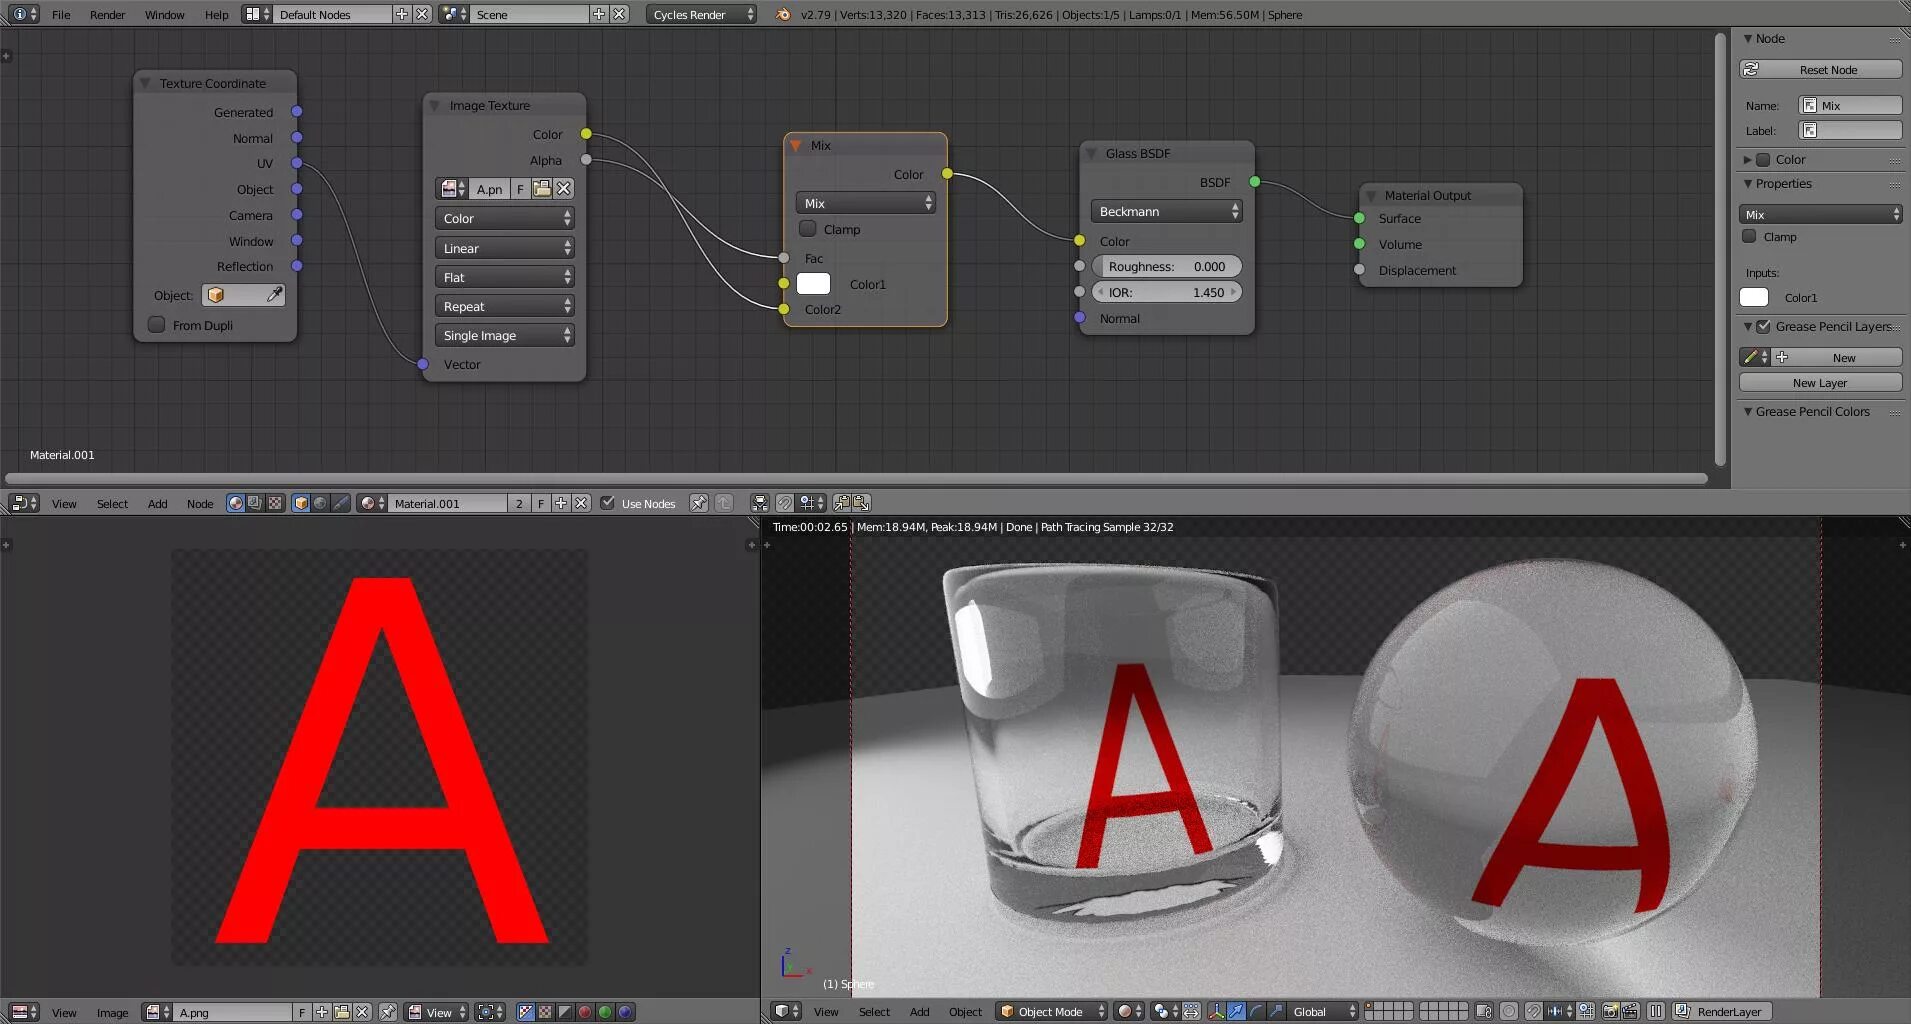This screenshot has width=1911, height=1024.
Task: Open the Window menu
Action: tap(164, 14)
